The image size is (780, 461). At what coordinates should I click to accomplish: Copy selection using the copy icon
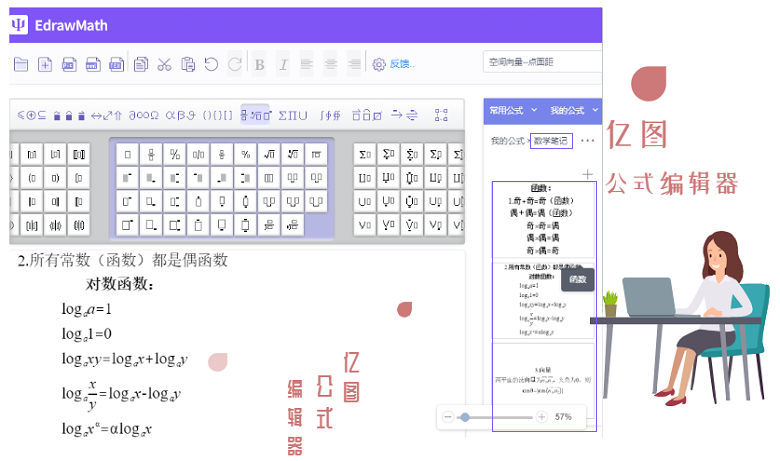tap(141, 64)
